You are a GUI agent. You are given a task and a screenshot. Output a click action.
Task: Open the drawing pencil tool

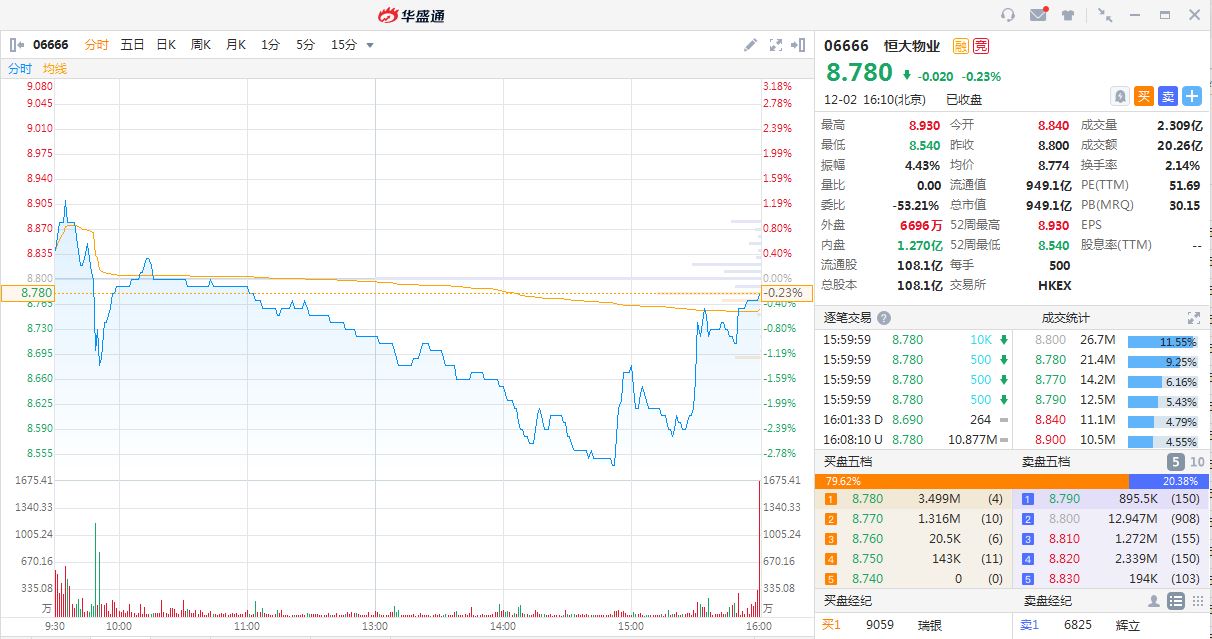tap(751, 44)
